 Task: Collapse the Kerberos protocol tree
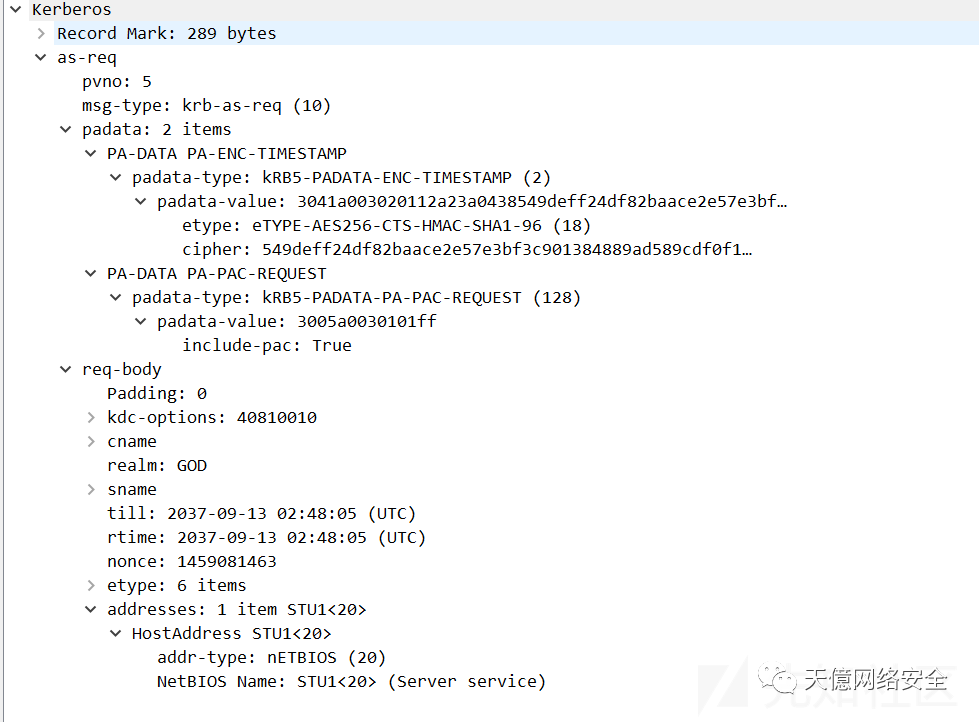15,9
